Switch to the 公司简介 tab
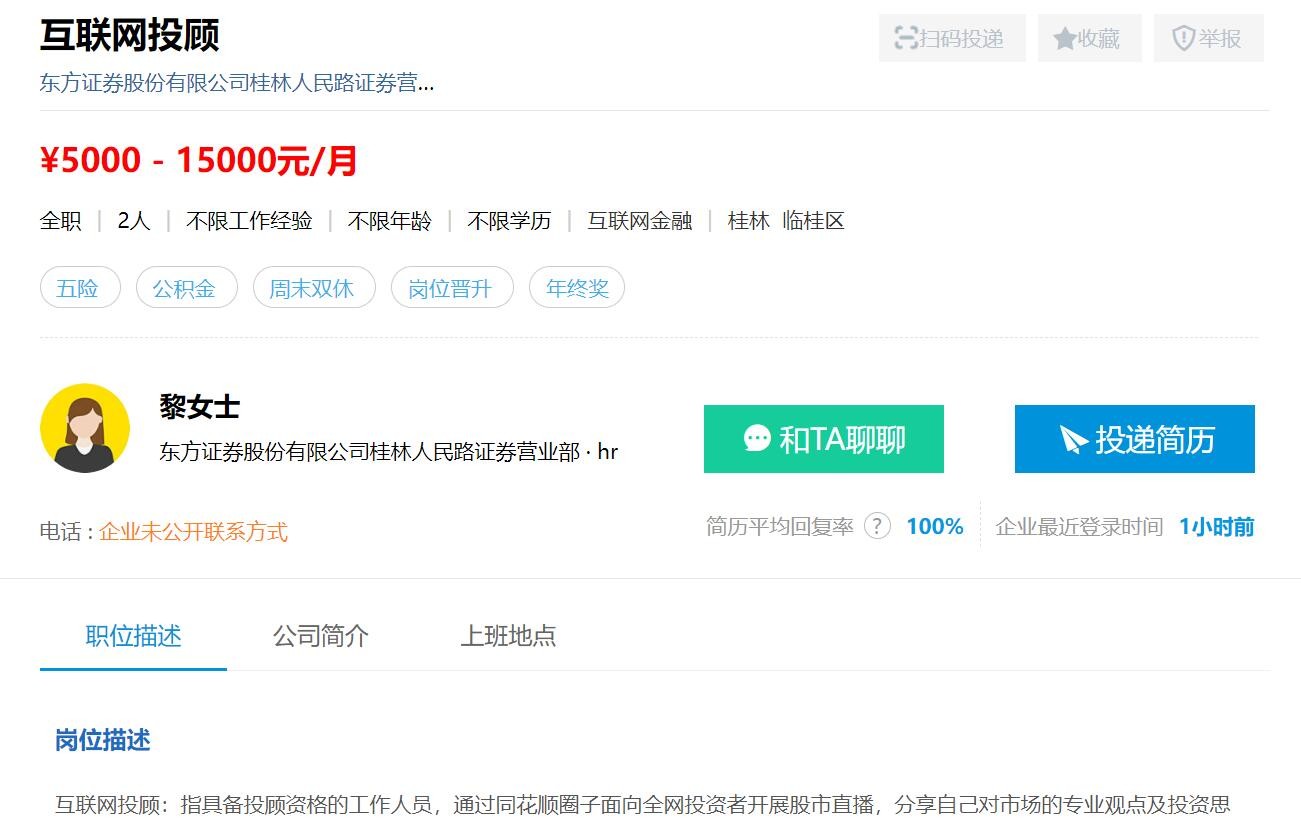Image resolution: width=1301 pixels, height=828 pixels. pyautogui.click(x=321, y=636)
